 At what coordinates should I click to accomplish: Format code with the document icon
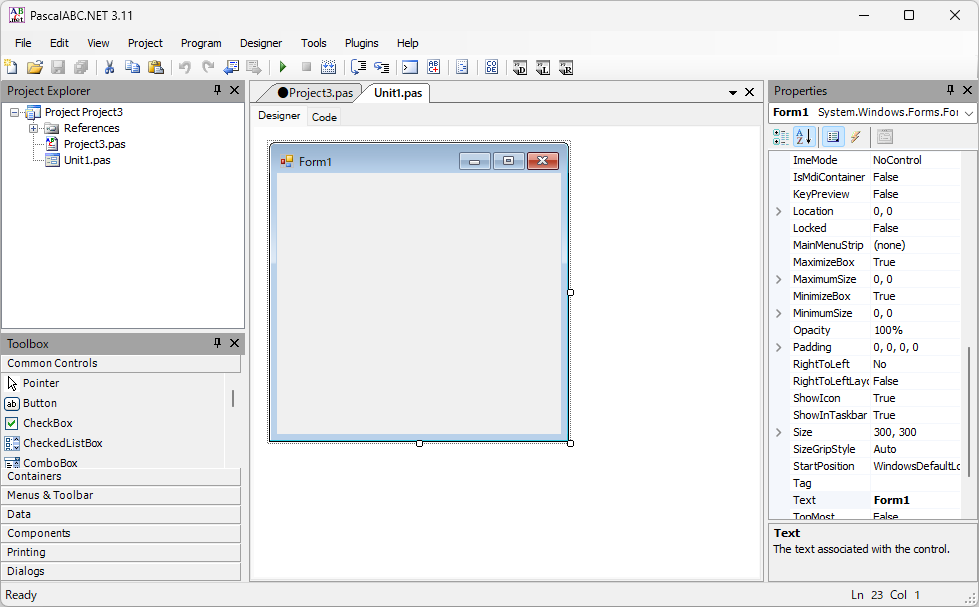tap(462, 67)
